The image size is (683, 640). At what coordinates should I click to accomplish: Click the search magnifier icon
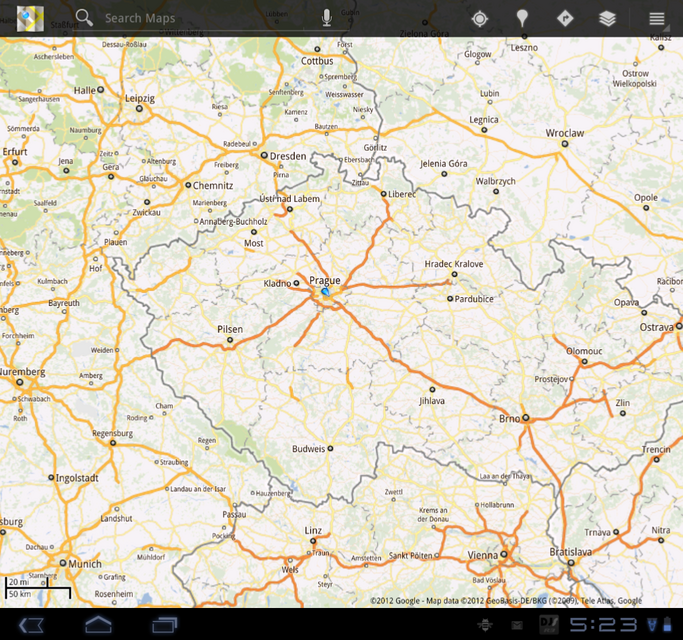(x=84, y=18)
